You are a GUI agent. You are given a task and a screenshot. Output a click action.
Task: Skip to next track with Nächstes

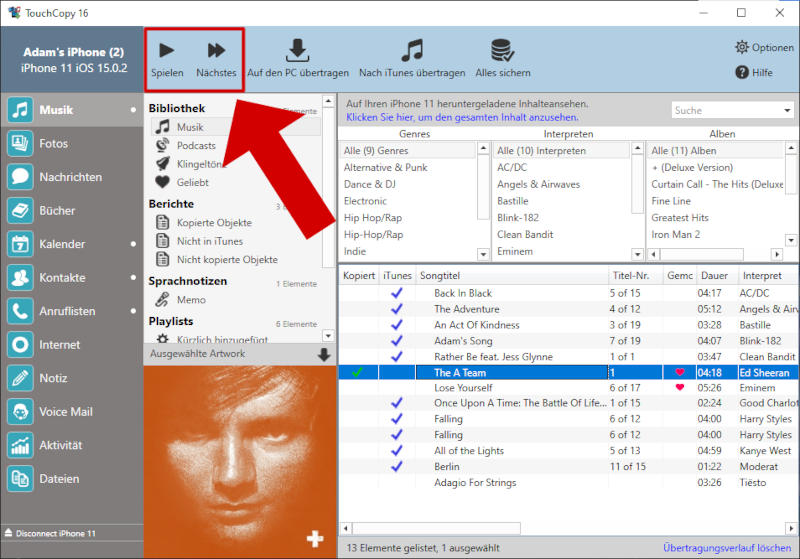coord(216,60)
